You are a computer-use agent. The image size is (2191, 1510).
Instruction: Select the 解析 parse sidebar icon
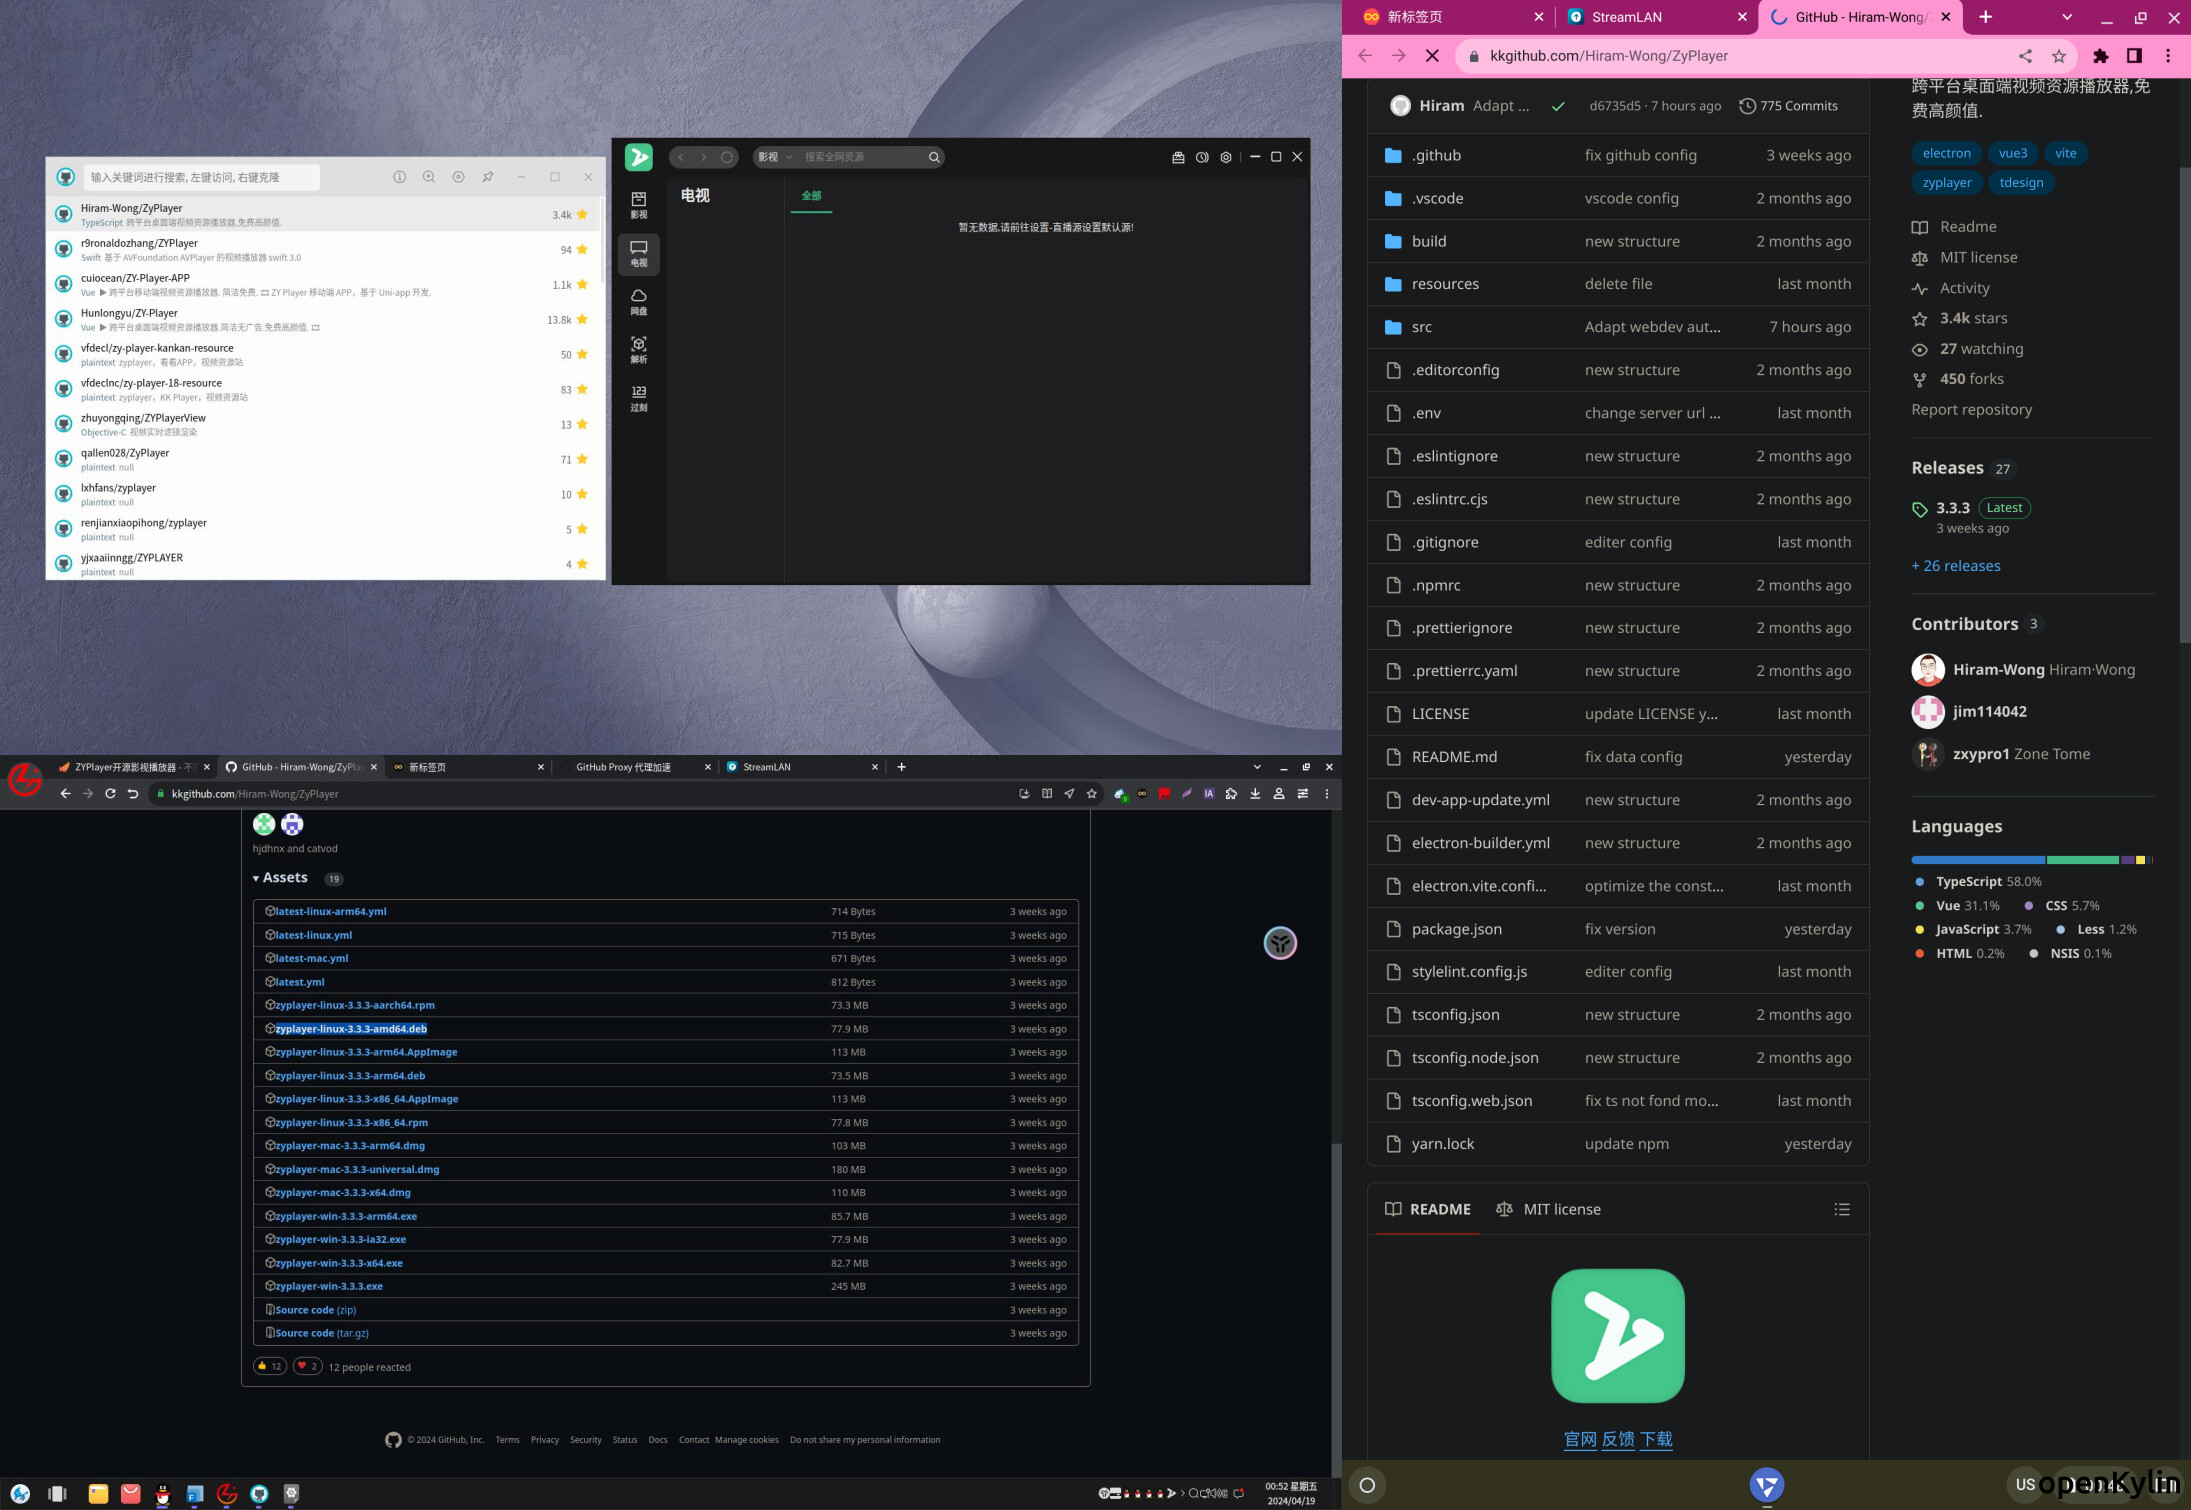[x=638, y=349]
